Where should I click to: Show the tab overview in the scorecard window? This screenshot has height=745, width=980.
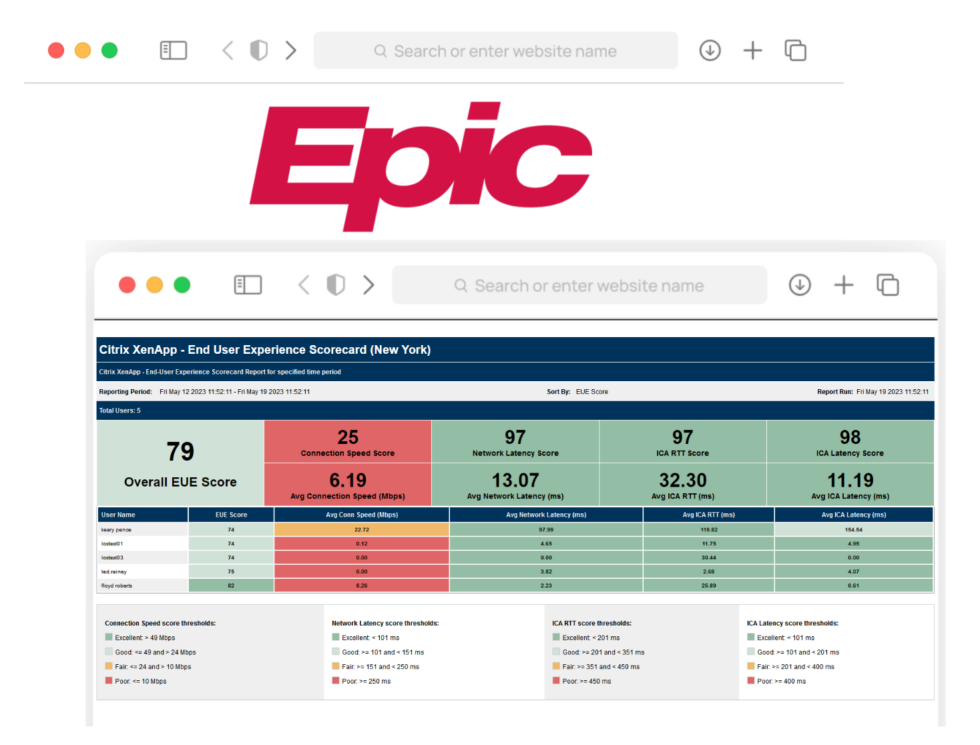(888, 285)
